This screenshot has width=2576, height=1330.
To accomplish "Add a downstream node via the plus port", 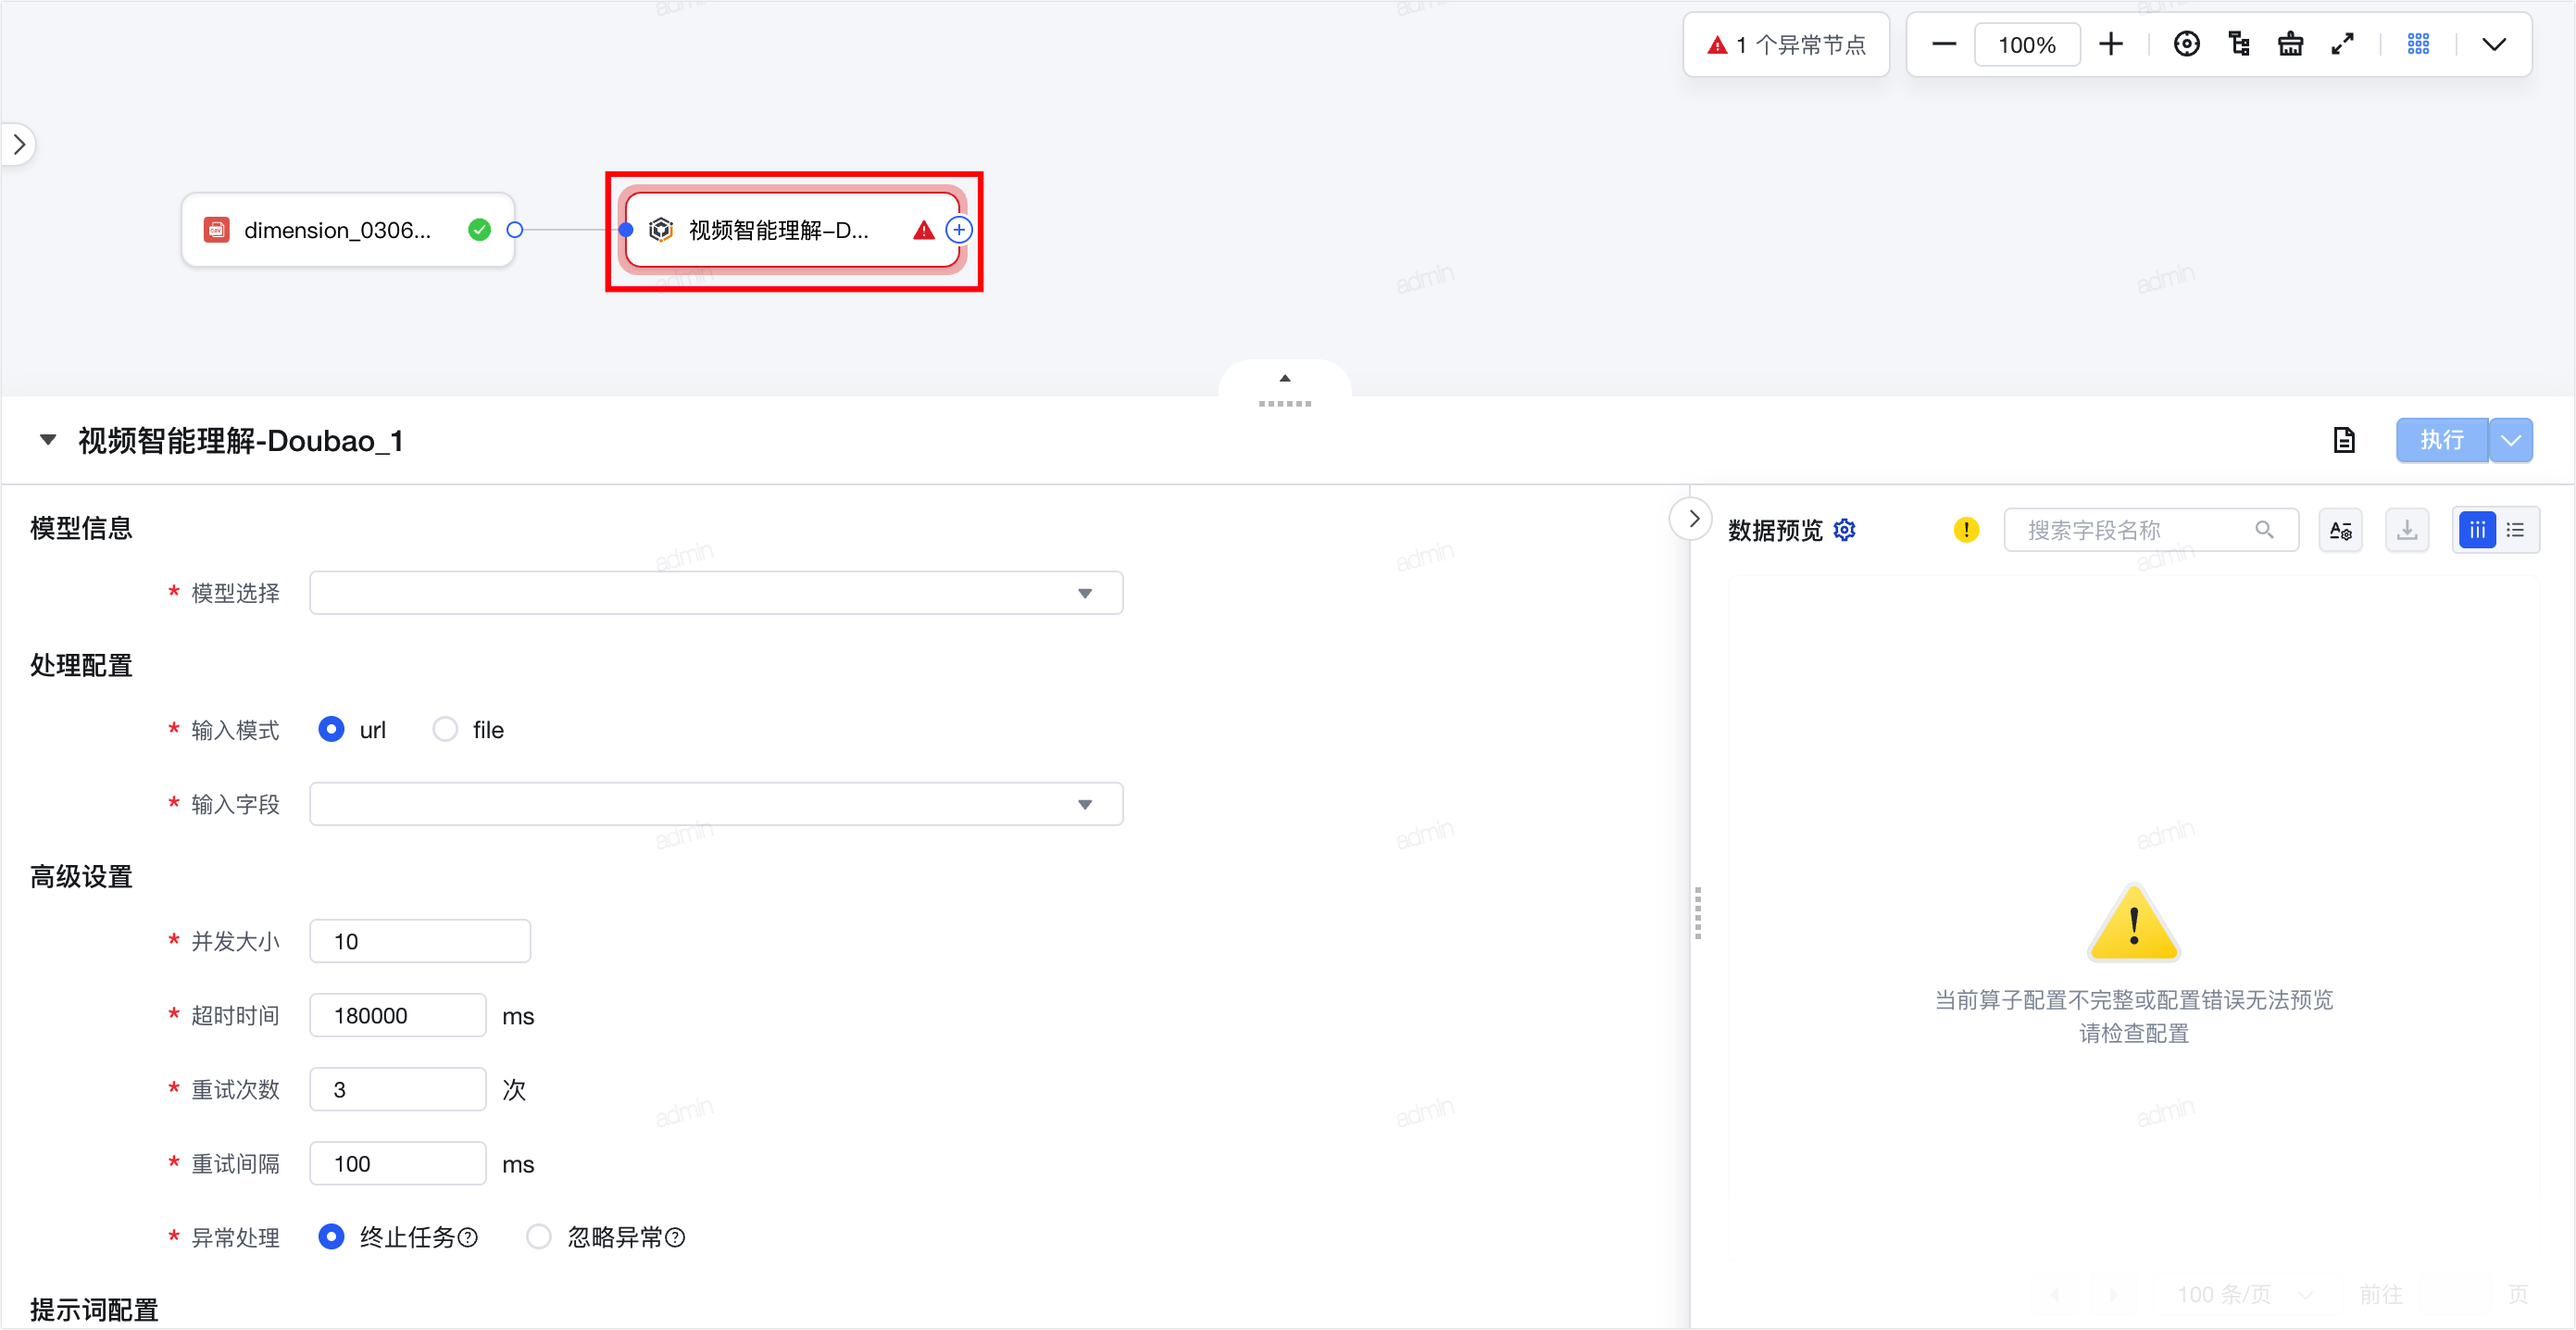I will click(x=958, y=230).
